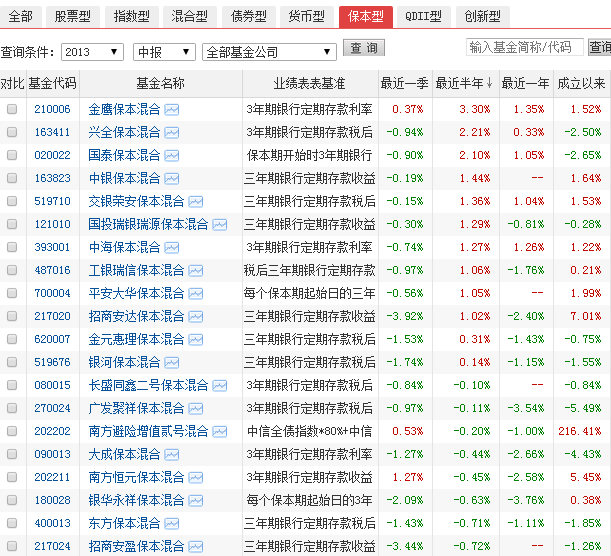
Task: Open chart icon next to 招商安达保本混合
Action: pos(196,317)
